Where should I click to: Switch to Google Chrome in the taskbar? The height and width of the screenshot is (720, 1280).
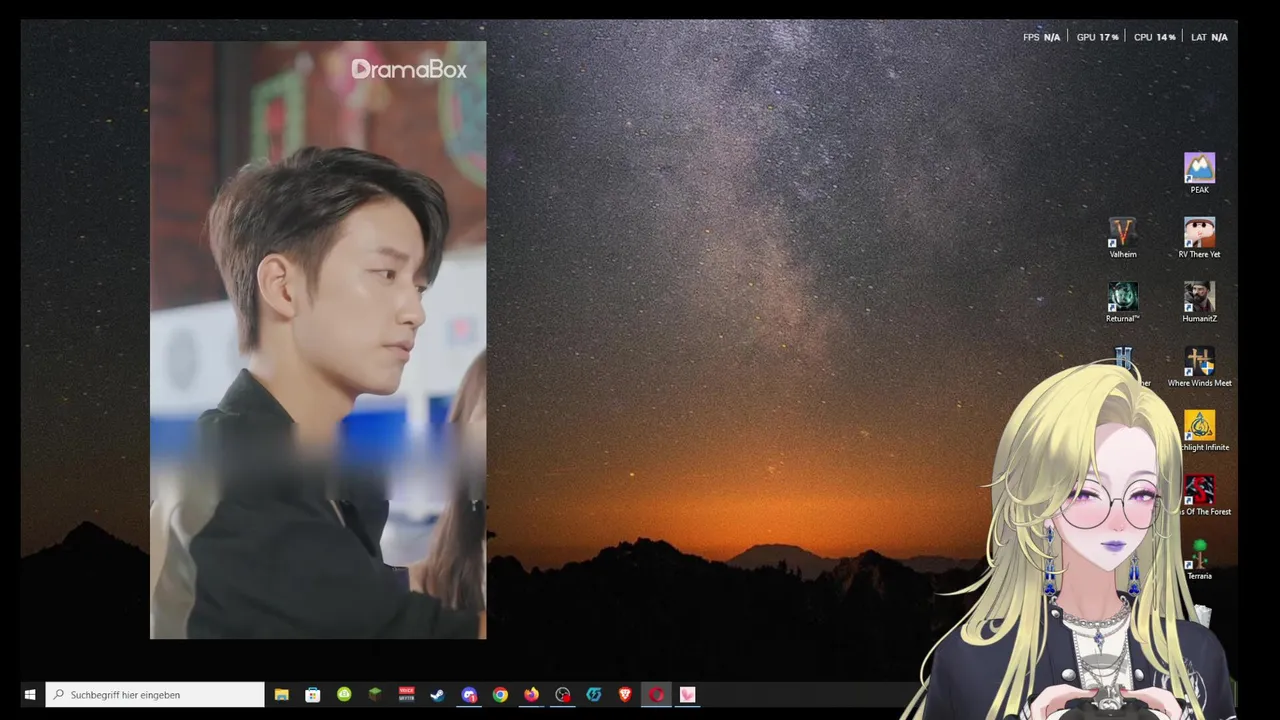500,694
